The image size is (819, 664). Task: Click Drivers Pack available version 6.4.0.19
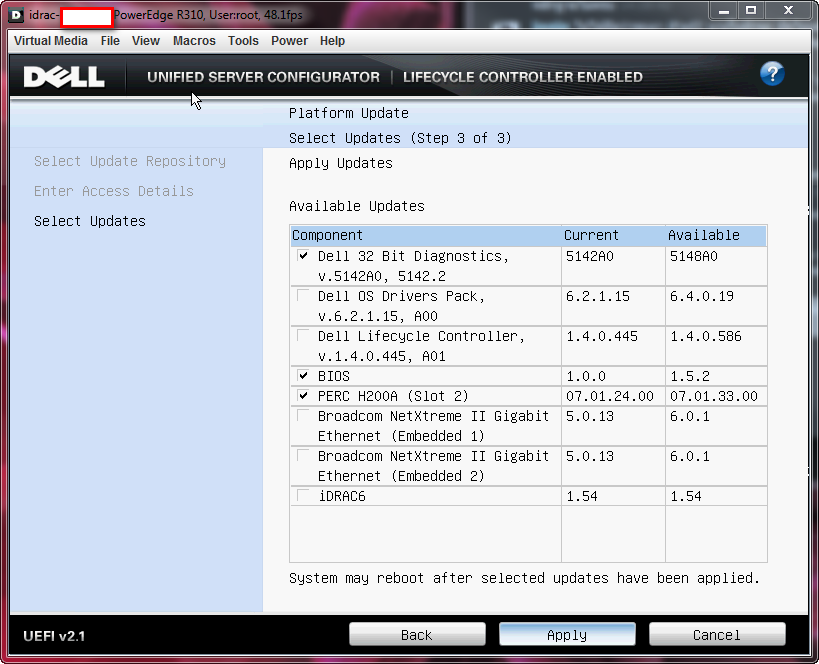(701, 296)
